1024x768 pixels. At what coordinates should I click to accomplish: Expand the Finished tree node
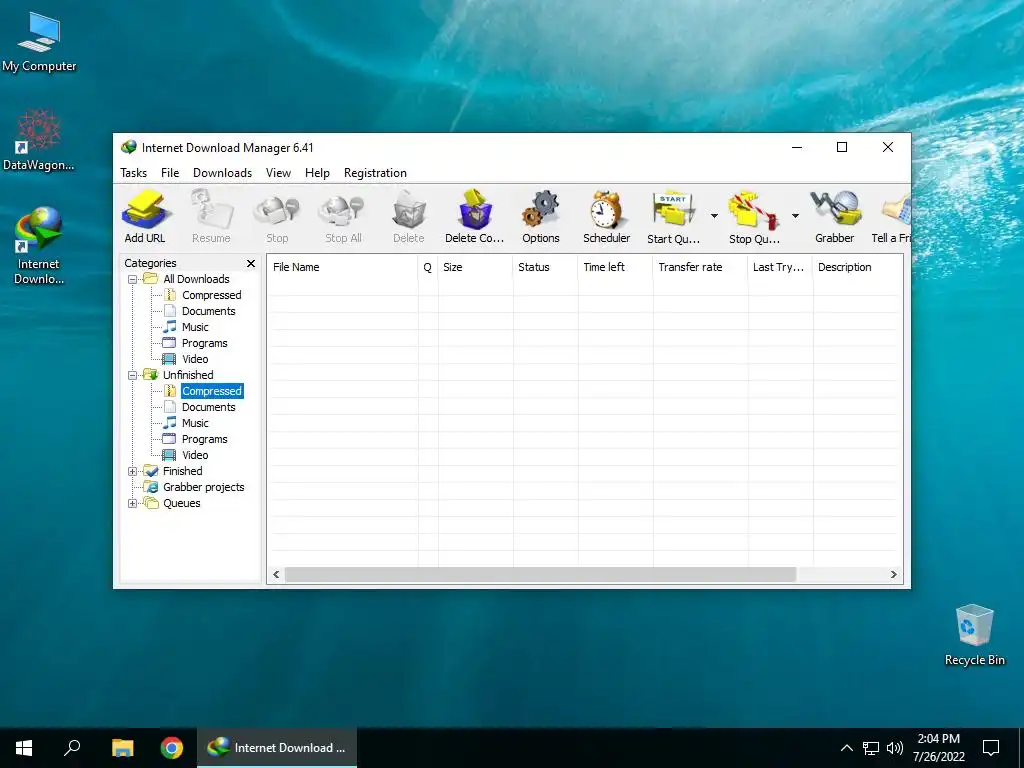(133, 472)
